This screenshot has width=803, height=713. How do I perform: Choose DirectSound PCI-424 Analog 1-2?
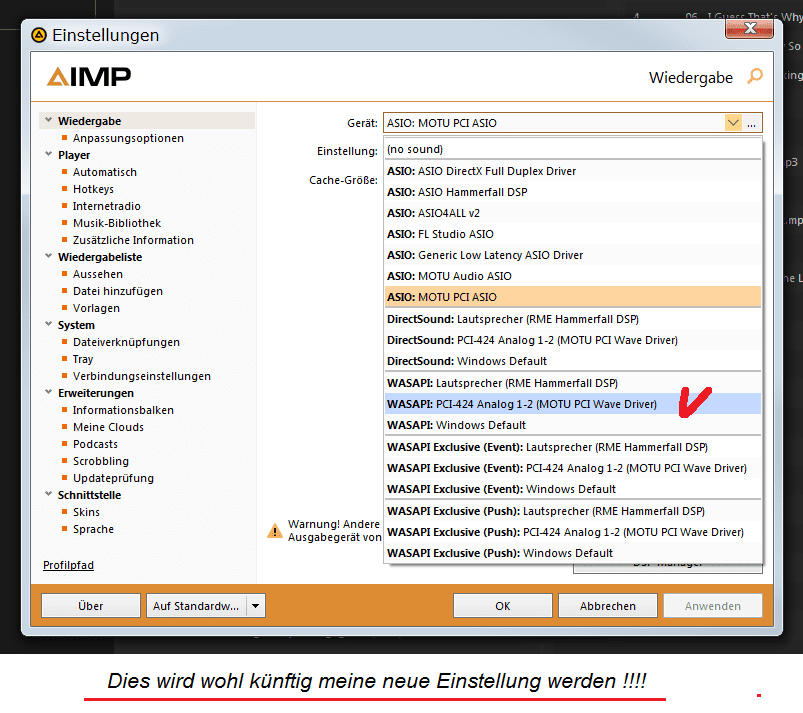point(573,340)
